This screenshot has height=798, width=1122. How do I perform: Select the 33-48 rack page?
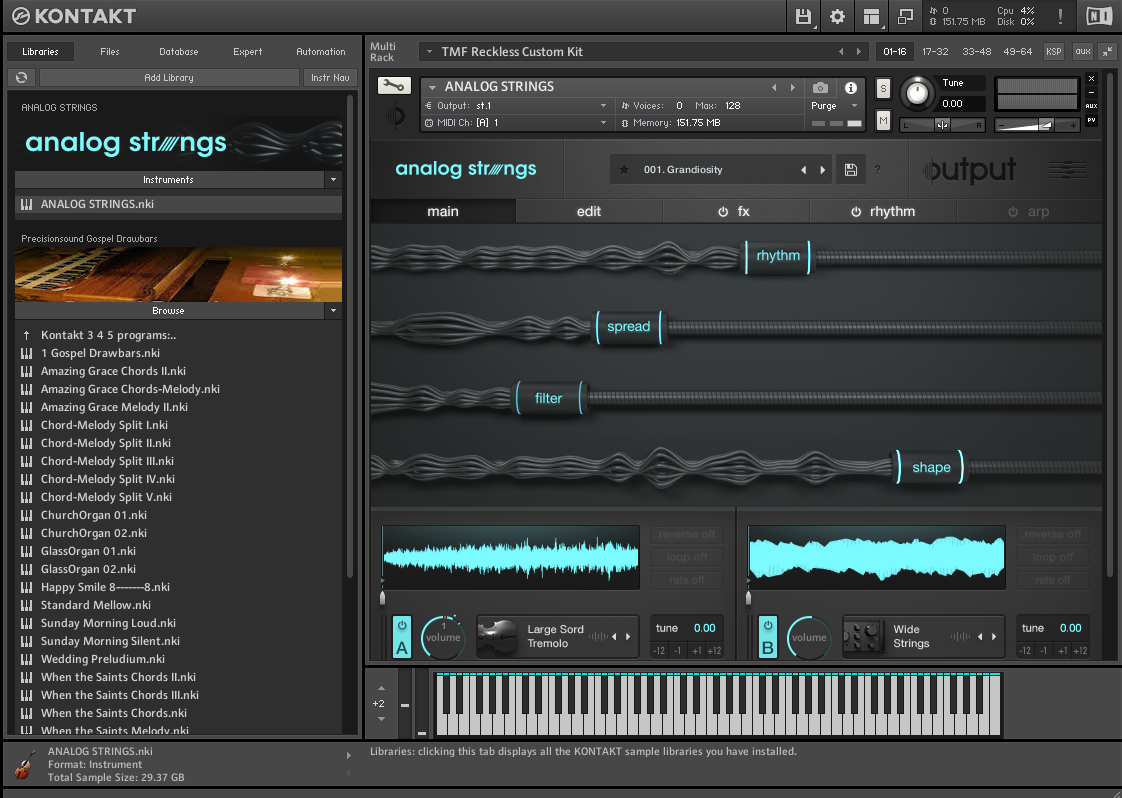(977, 52)
